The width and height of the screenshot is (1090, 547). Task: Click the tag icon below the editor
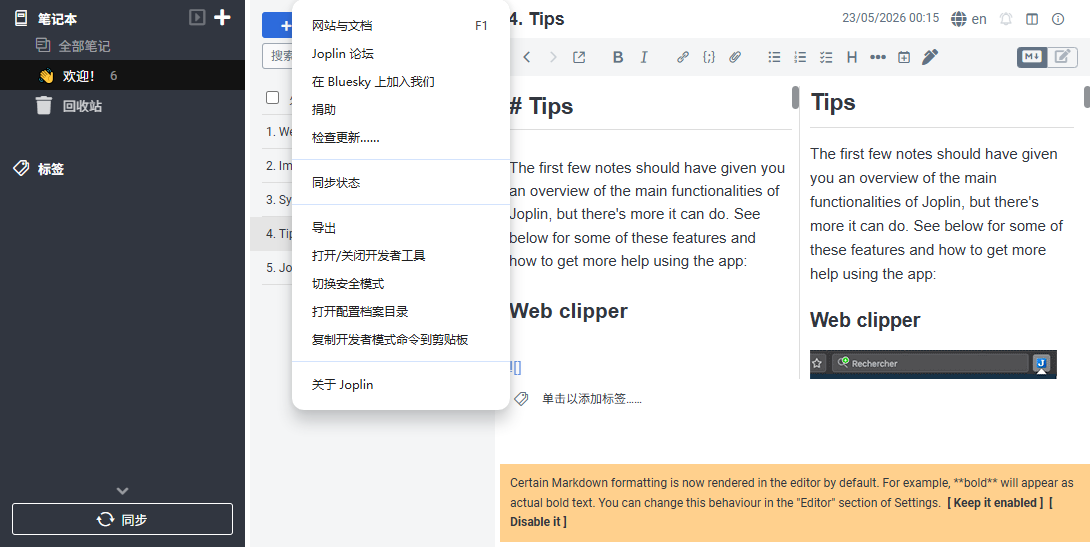click(x=521, y=399)
